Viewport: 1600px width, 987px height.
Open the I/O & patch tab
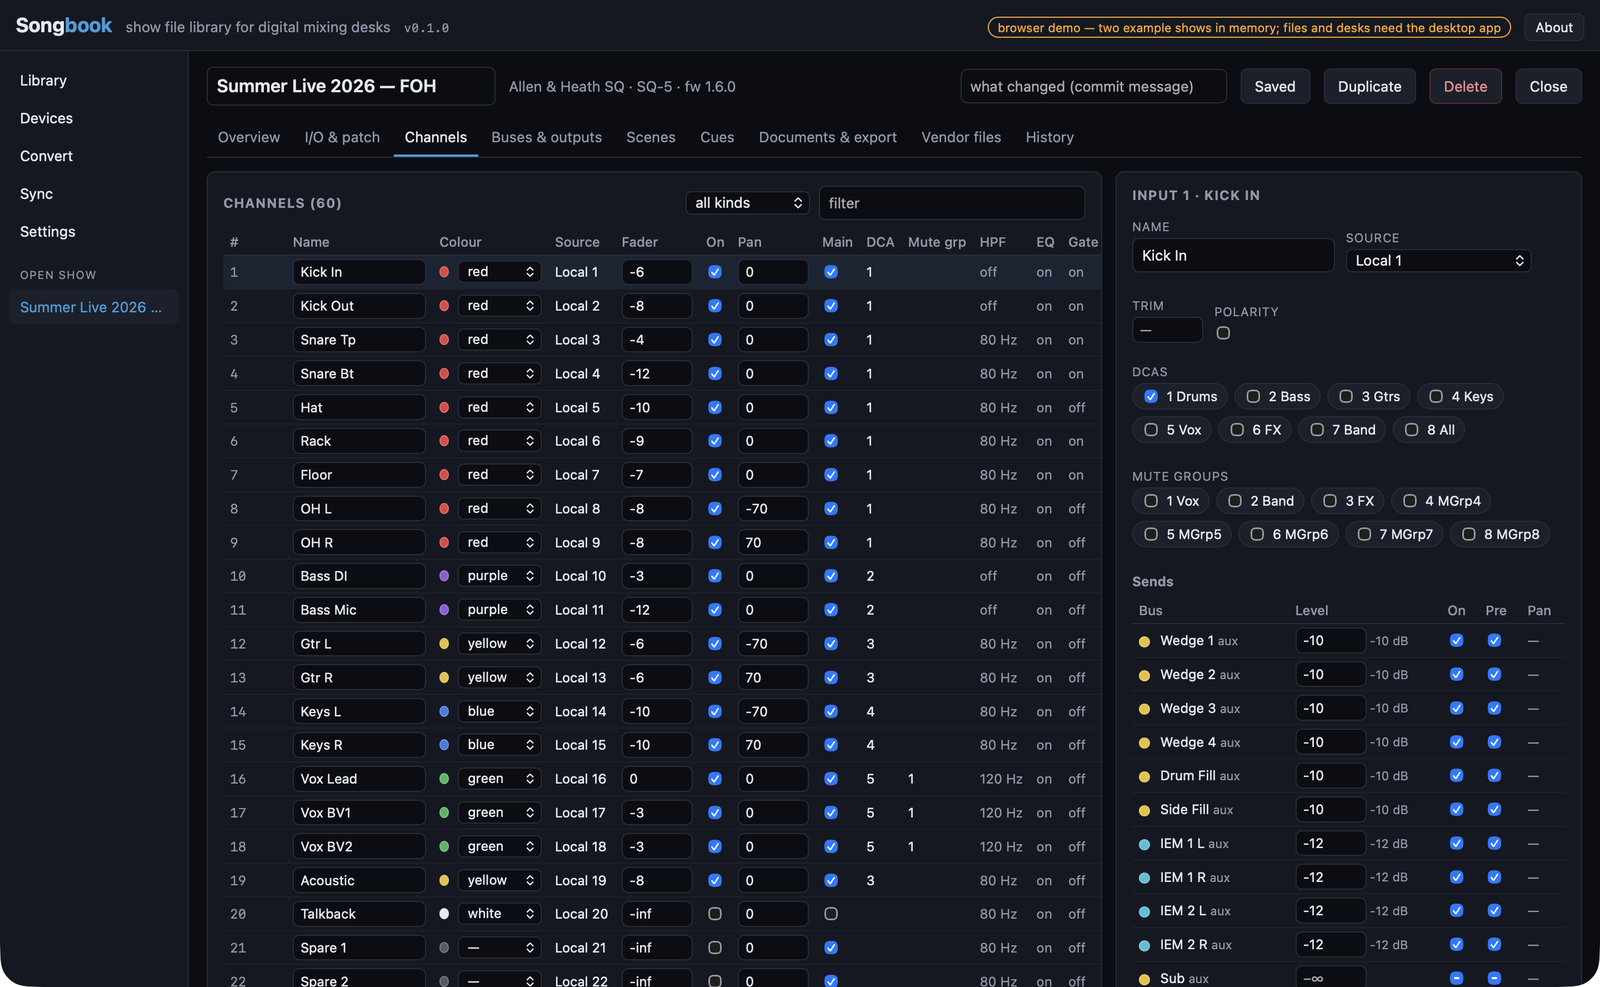pos(342,137)
